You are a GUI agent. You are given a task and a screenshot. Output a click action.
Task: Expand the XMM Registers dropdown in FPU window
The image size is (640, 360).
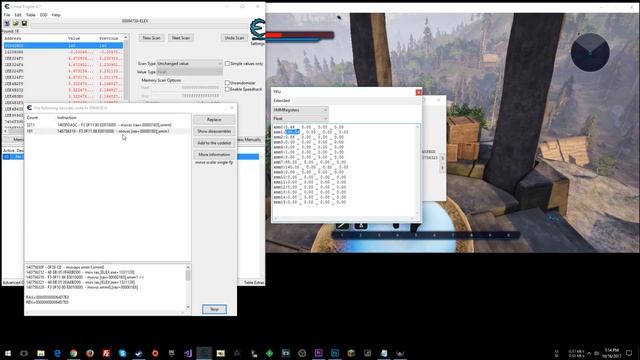point(300,110)
